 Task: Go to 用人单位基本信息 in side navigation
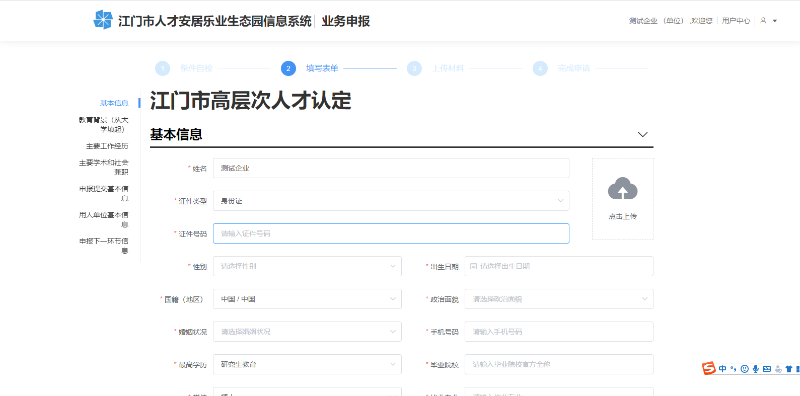tap(104, 220)
